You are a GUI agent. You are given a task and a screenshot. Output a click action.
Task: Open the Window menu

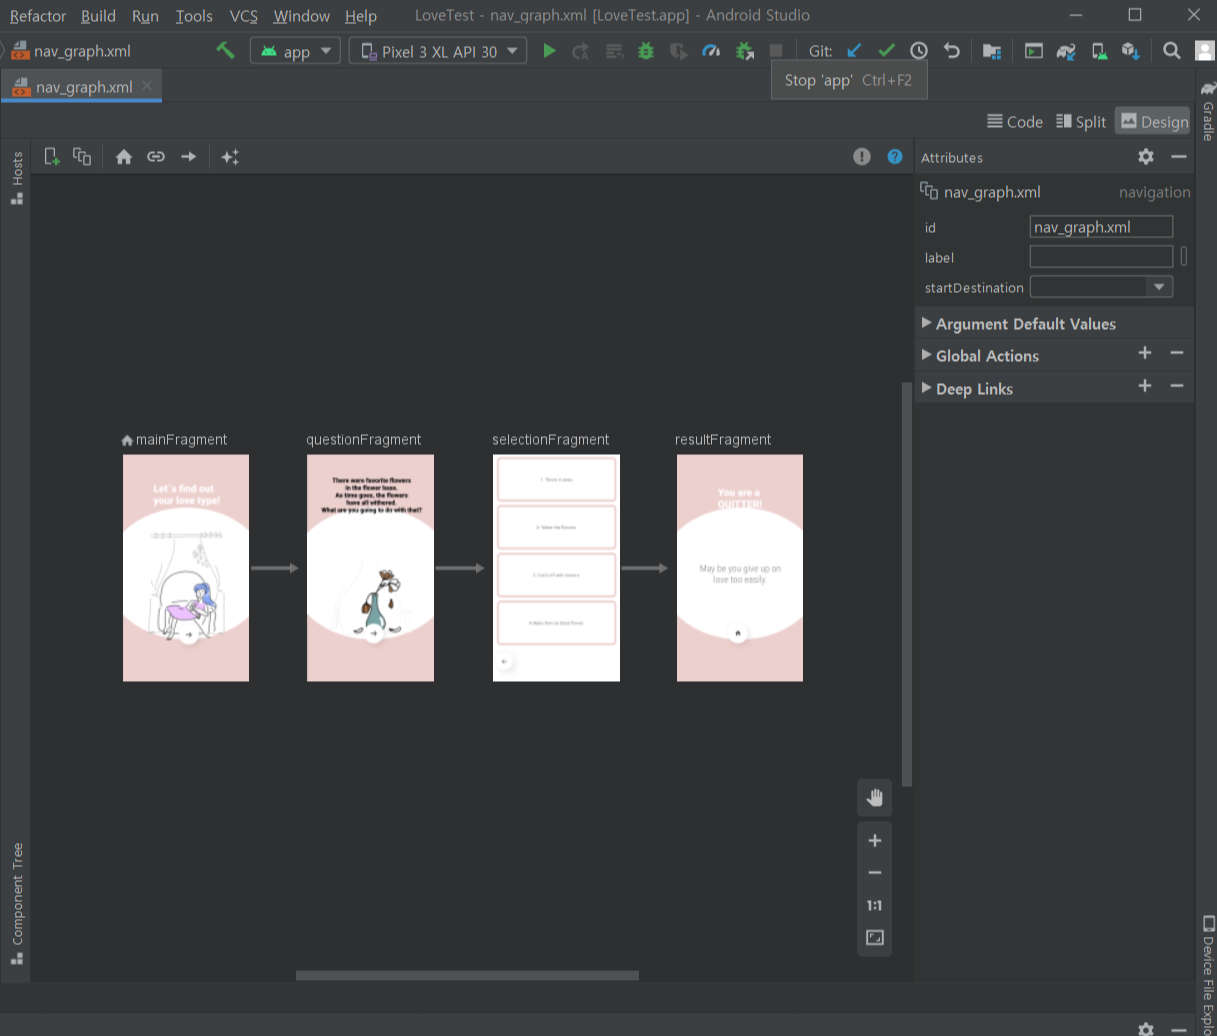[x=301, y=16]
